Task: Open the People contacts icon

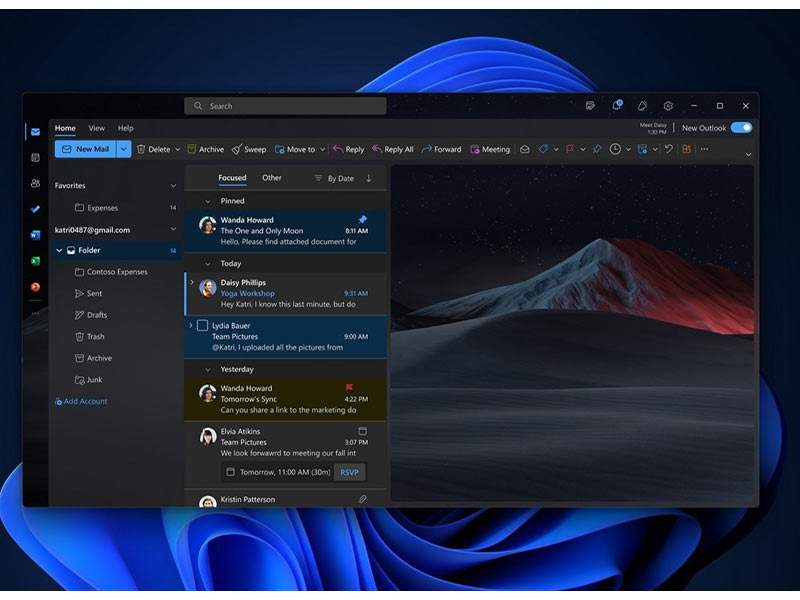Action: 35,183
